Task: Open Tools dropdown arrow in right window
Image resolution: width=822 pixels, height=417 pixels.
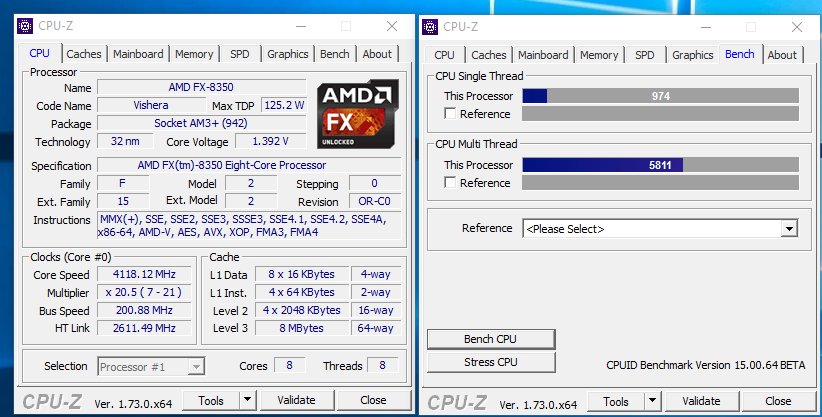Action: pos(652,401)
